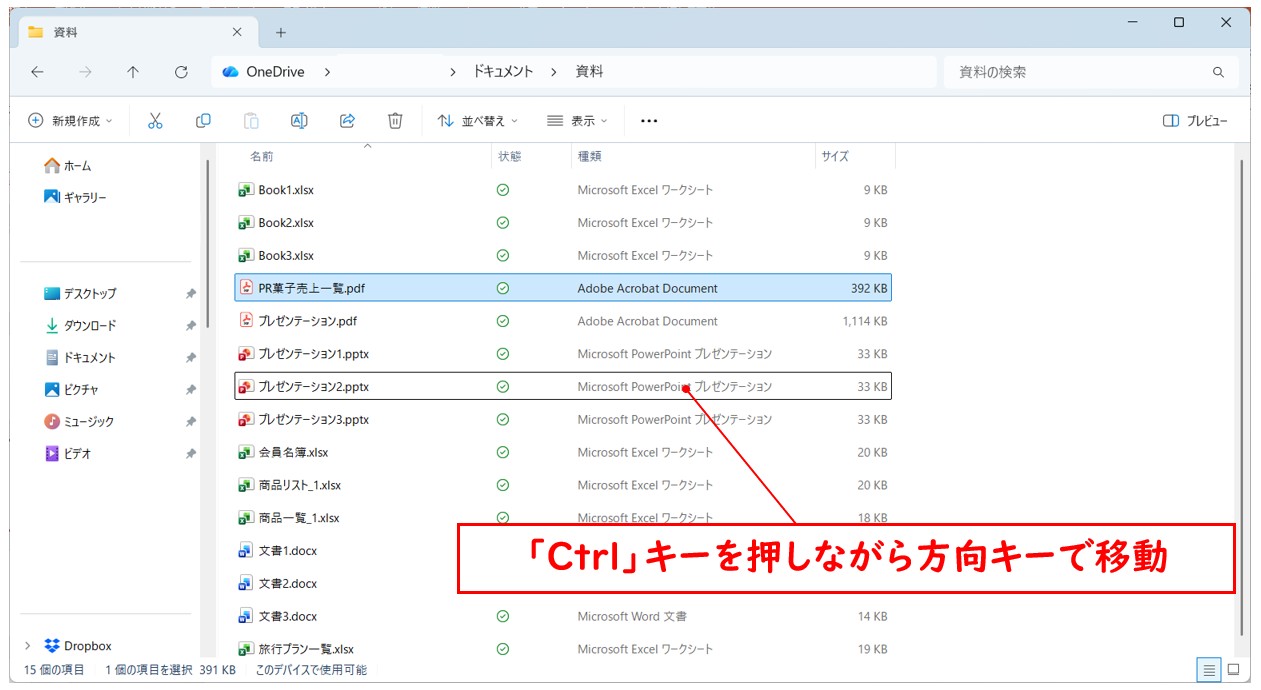Switch to large thumbnails via status bar icon
Screen dimensions: 1261x690
(1235, 671)
